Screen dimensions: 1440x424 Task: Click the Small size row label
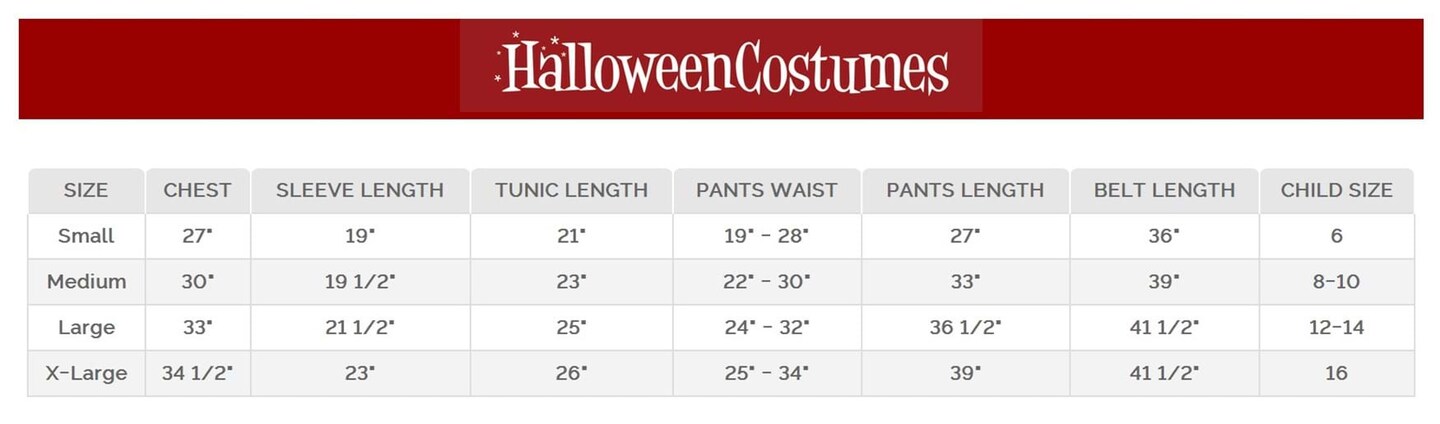86,236
